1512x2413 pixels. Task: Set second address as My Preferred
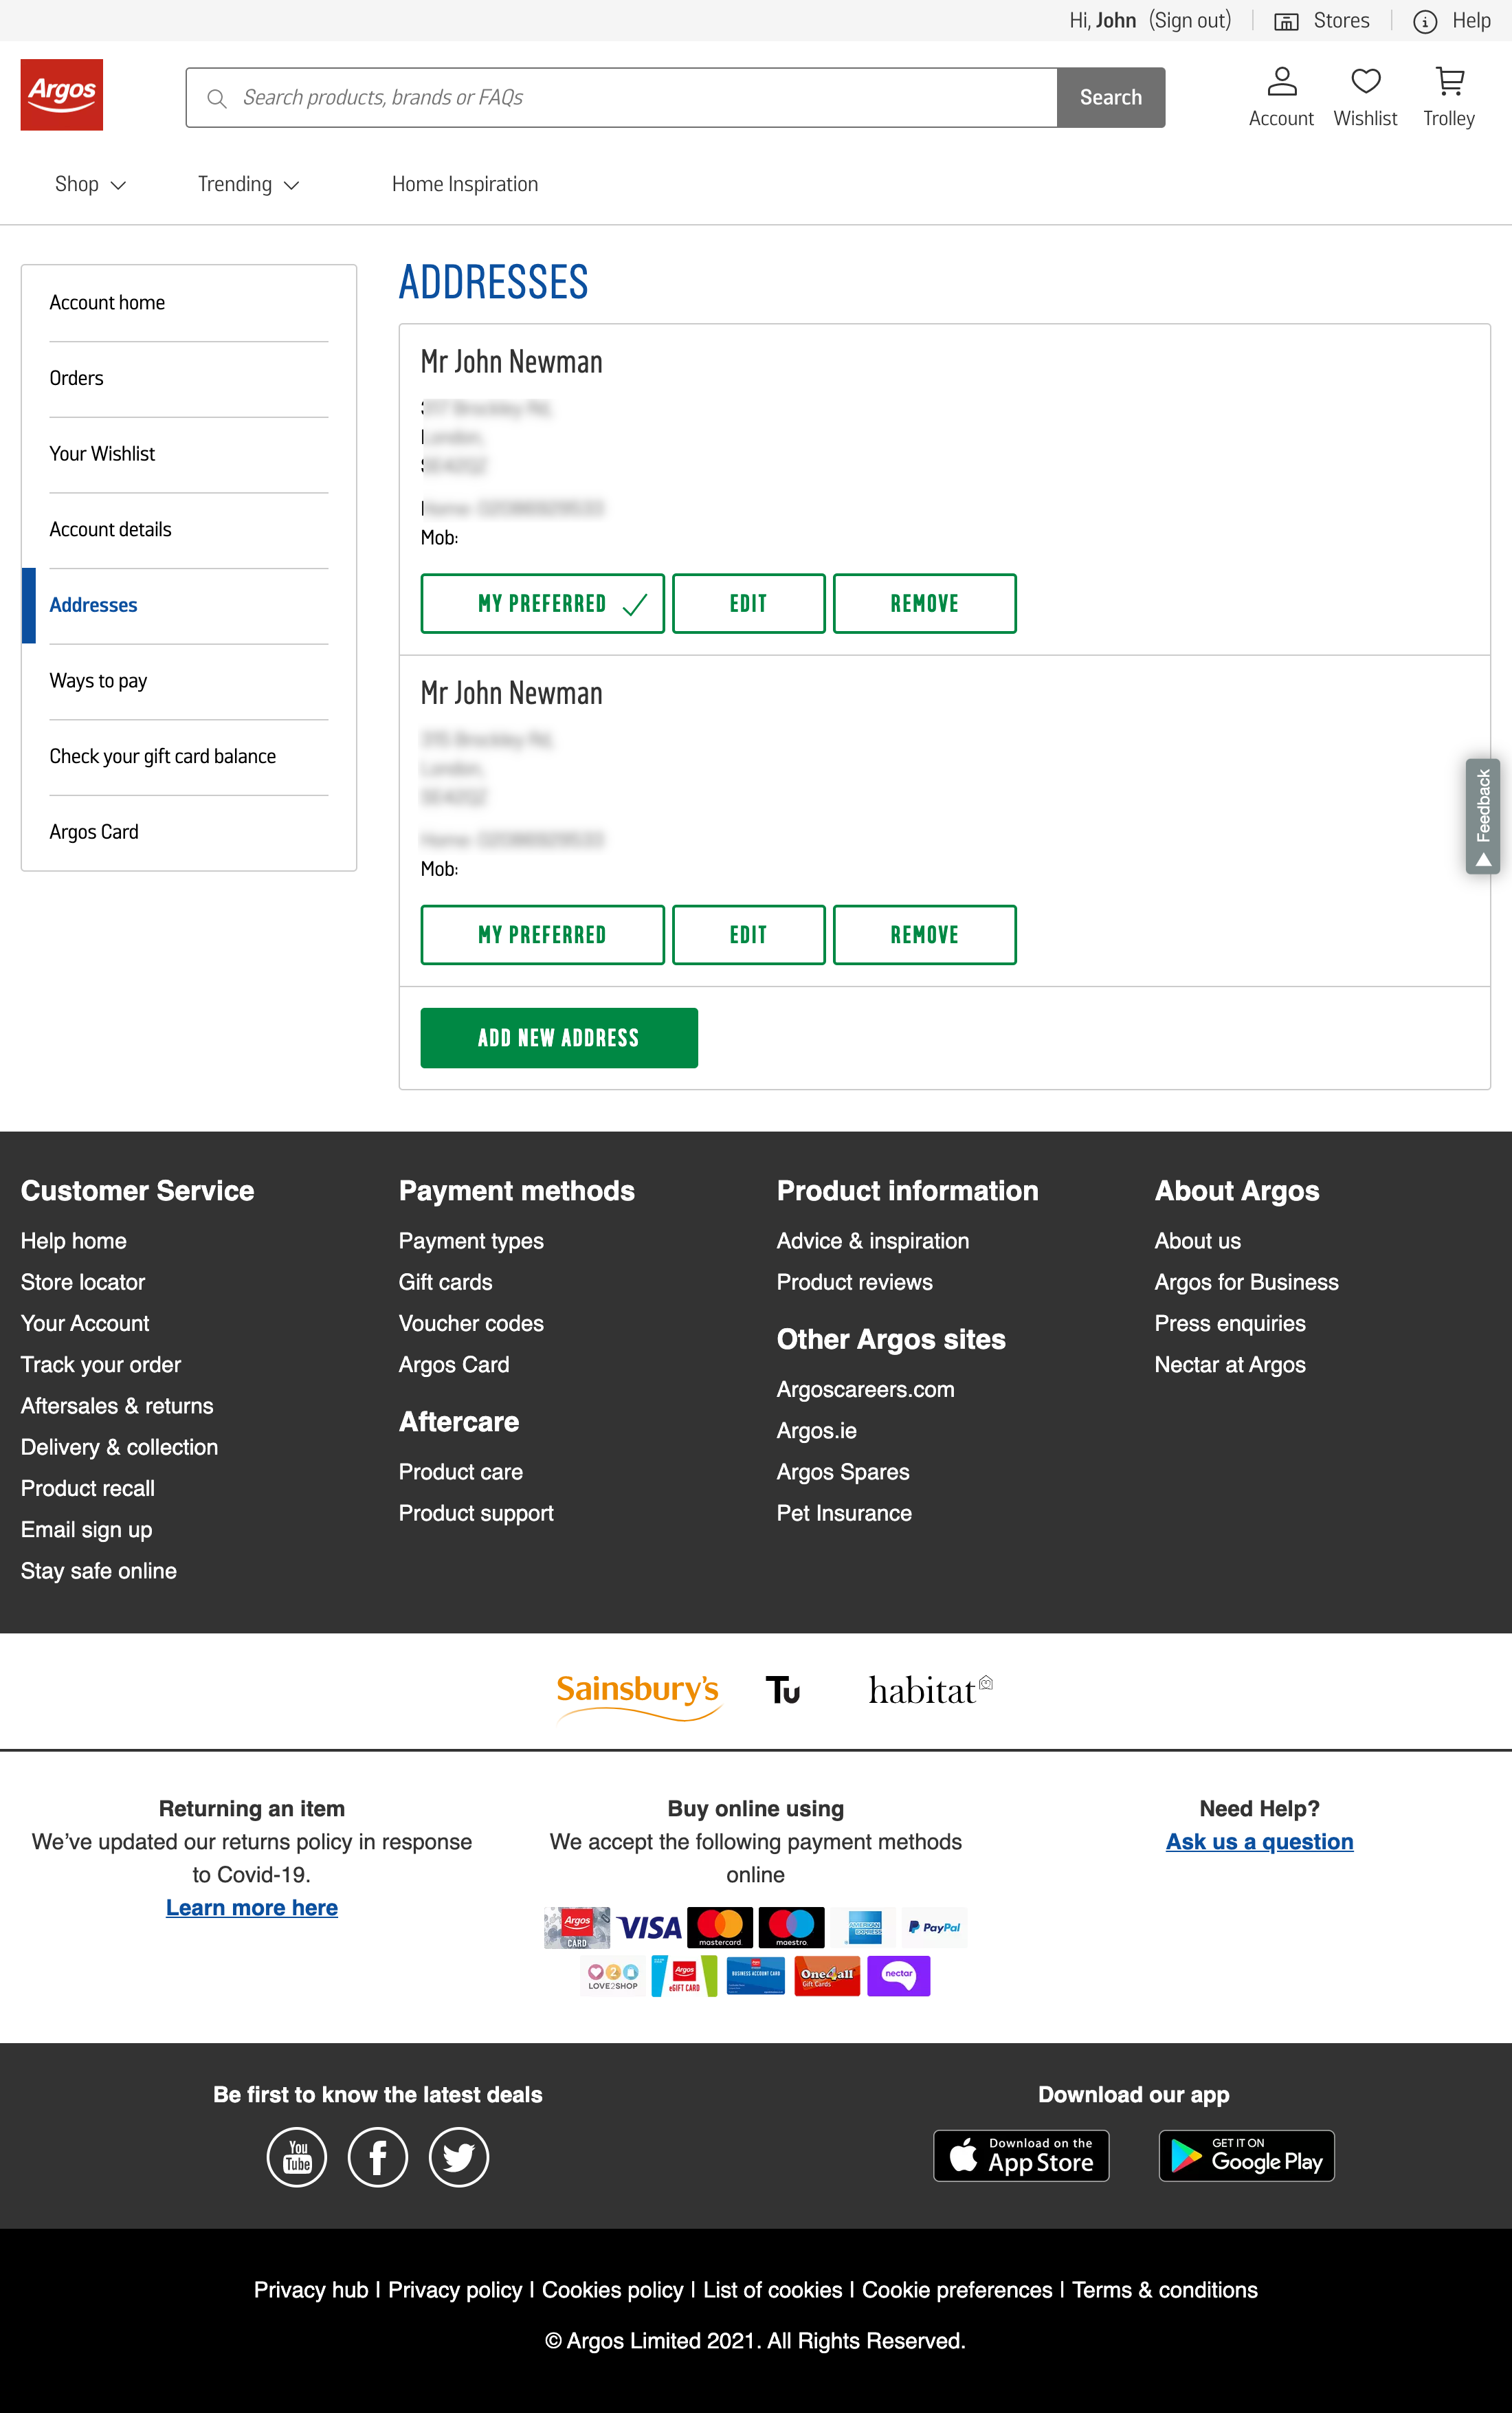pos(542,934)
